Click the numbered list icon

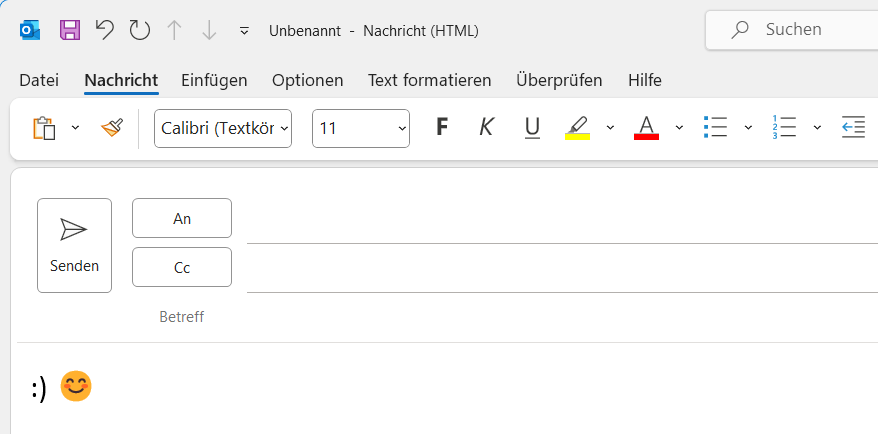[784, 127]
